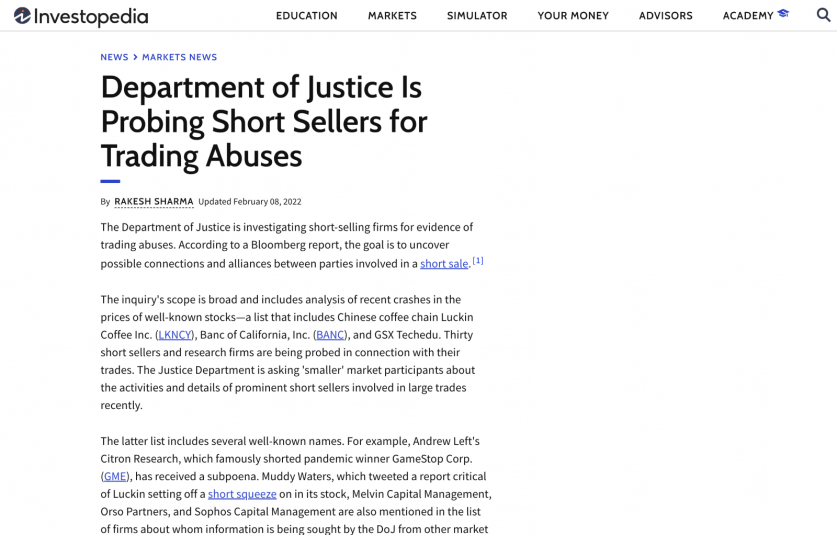Open the GME ticker link
The image size is (837, 535).
(115, 477)
